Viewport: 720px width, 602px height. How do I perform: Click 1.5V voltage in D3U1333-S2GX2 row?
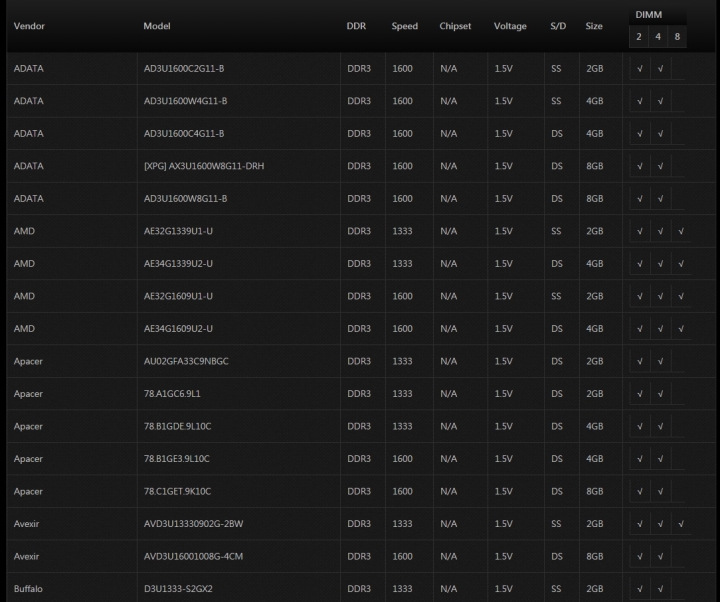503,589
